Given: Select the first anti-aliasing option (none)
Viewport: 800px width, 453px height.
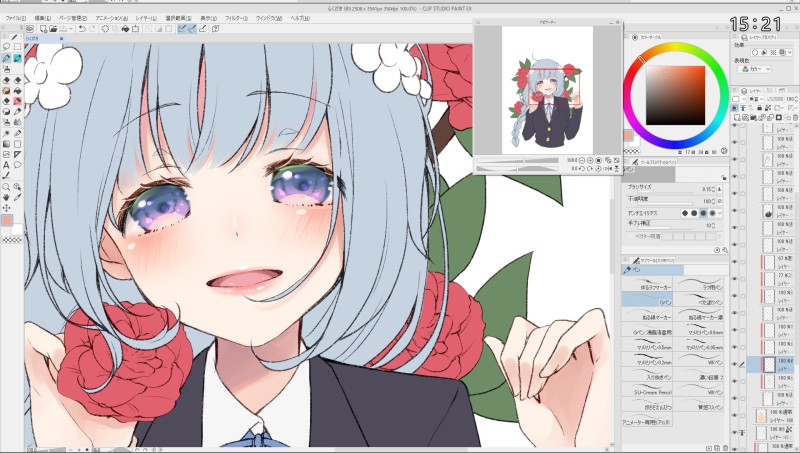Looking at the screenshot, I should coord(685,213).
